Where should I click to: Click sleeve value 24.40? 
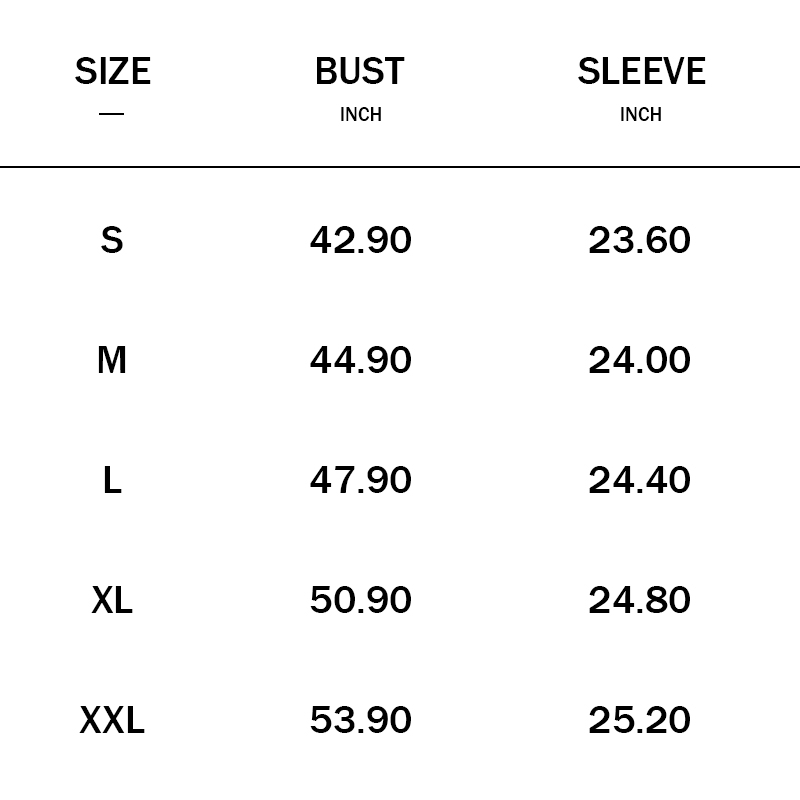click(640, 480)
